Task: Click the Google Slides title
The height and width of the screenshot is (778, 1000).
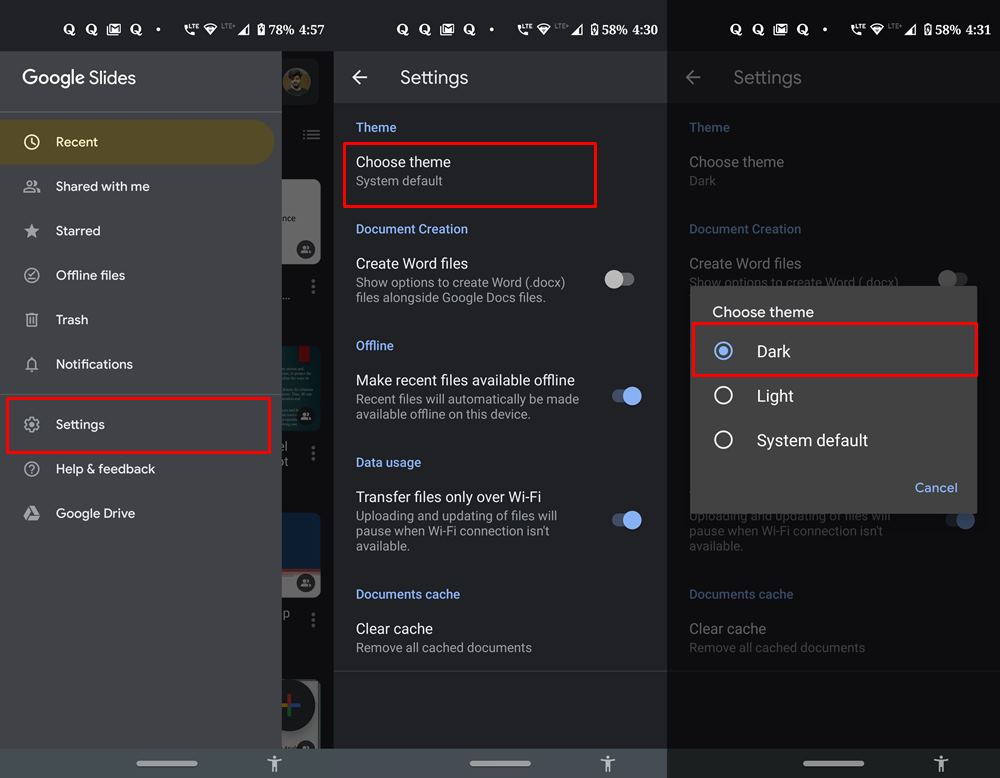Action: [79, 78]
